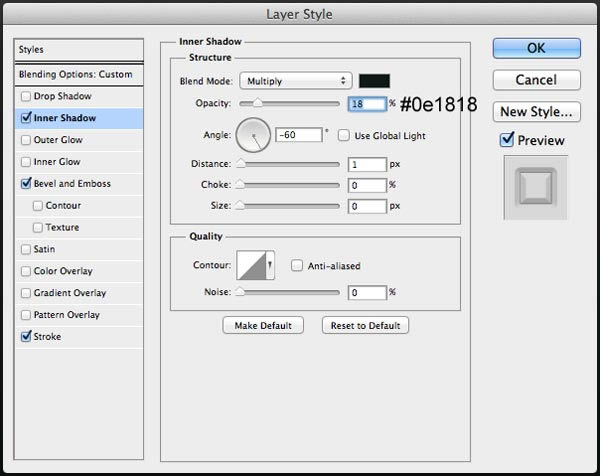Toggle Use Global Light checkbox
Viewport: 600px width, 476px height.
343,135
